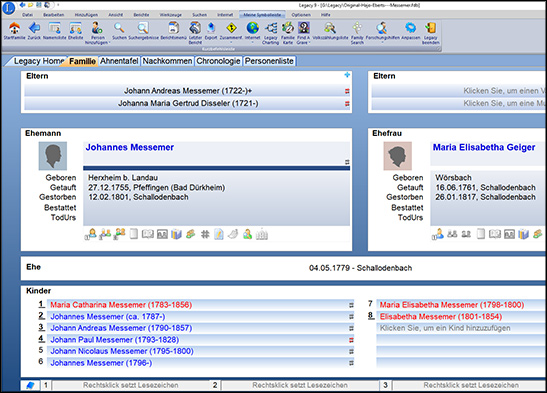Click the Ehefrau silhouette portrait
The image size is (547, 393).
click(398, 156)
